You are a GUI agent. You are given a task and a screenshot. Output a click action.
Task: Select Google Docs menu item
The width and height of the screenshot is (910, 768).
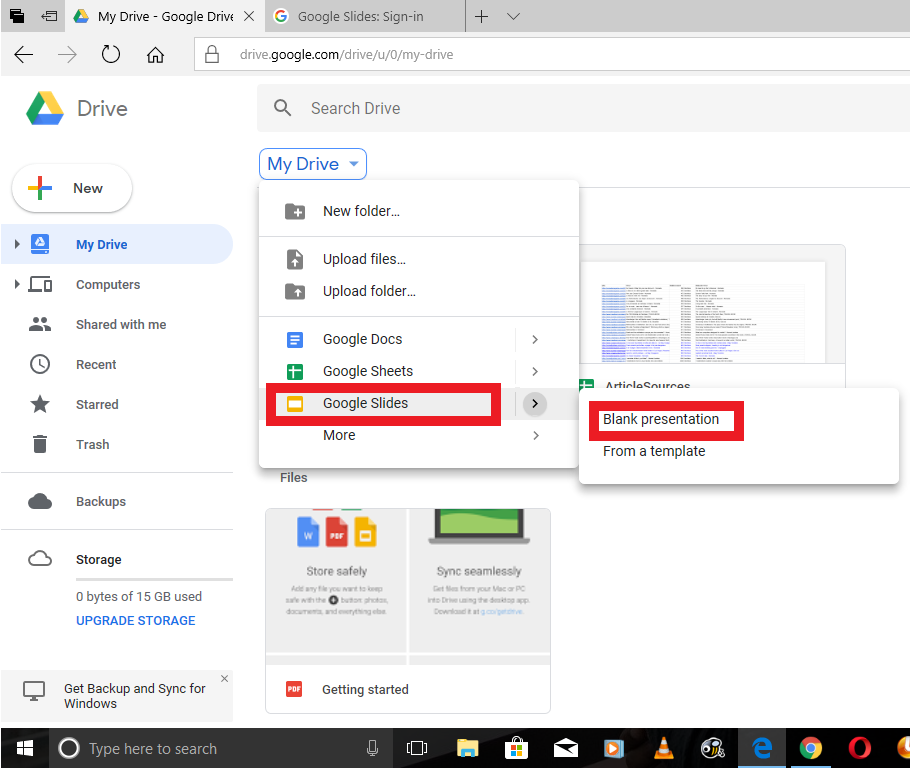pyautogui.click(x=418, y=339)
